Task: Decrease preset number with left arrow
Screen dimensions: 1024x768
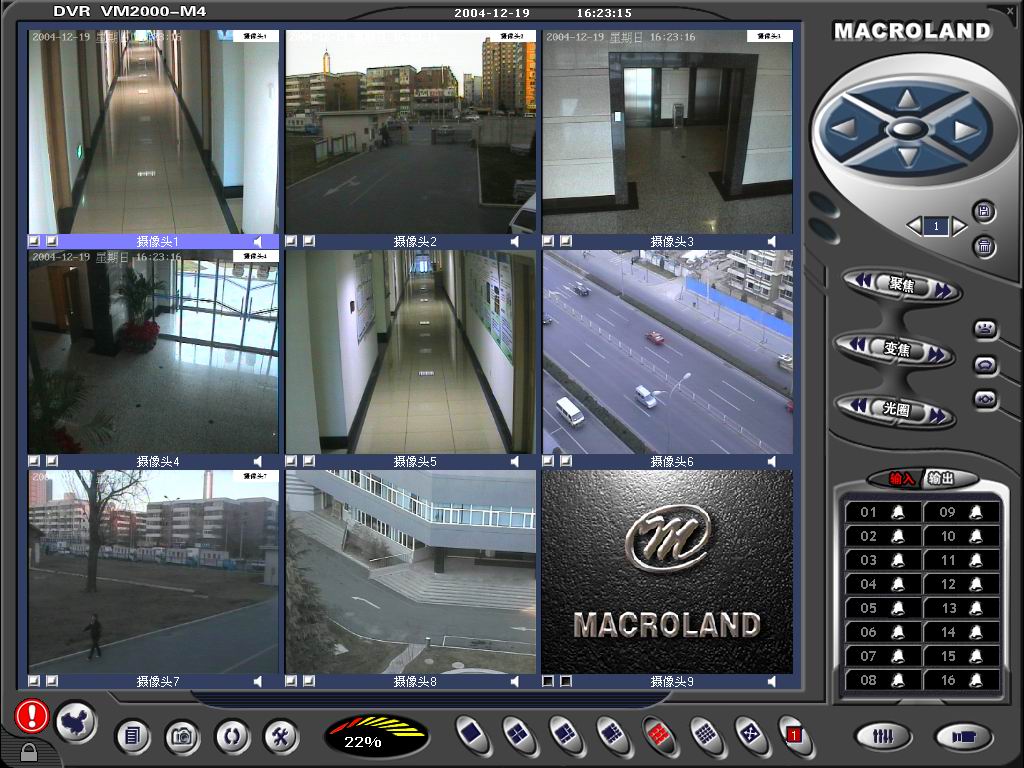Action: (914, 227)
